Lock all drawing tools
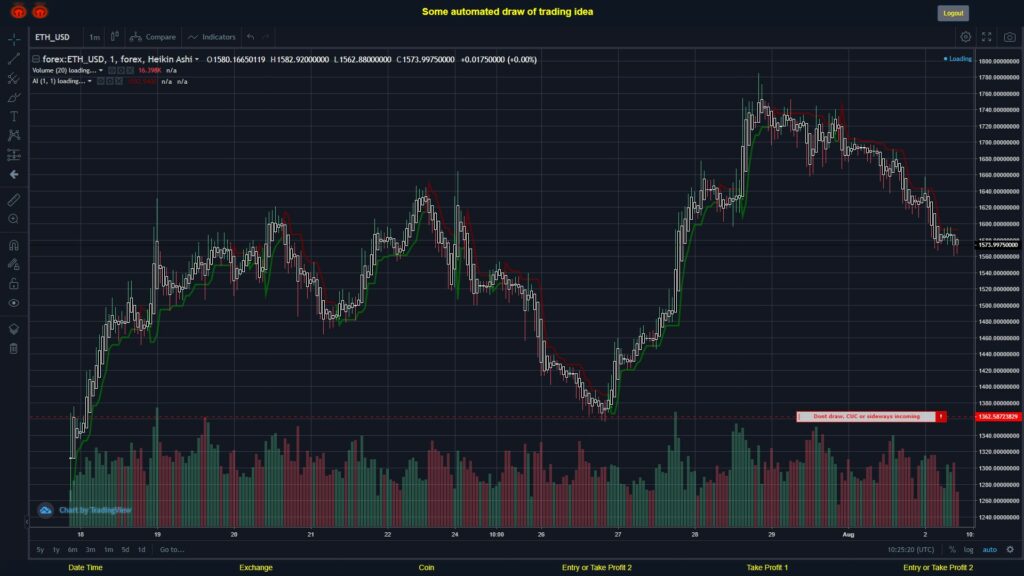The width and height of the screenshot is (1024, 576). 14,283
